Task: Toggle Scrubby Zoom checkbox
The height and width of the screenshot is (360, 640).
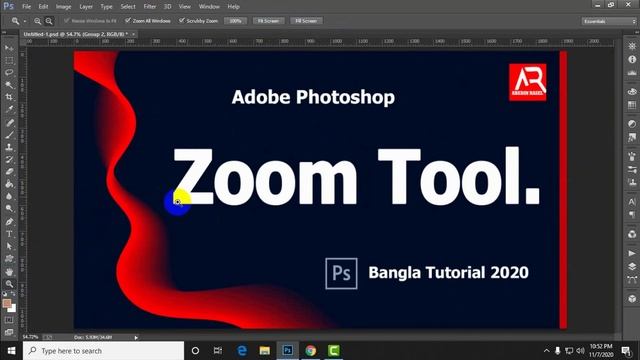Action: (182, 20)
